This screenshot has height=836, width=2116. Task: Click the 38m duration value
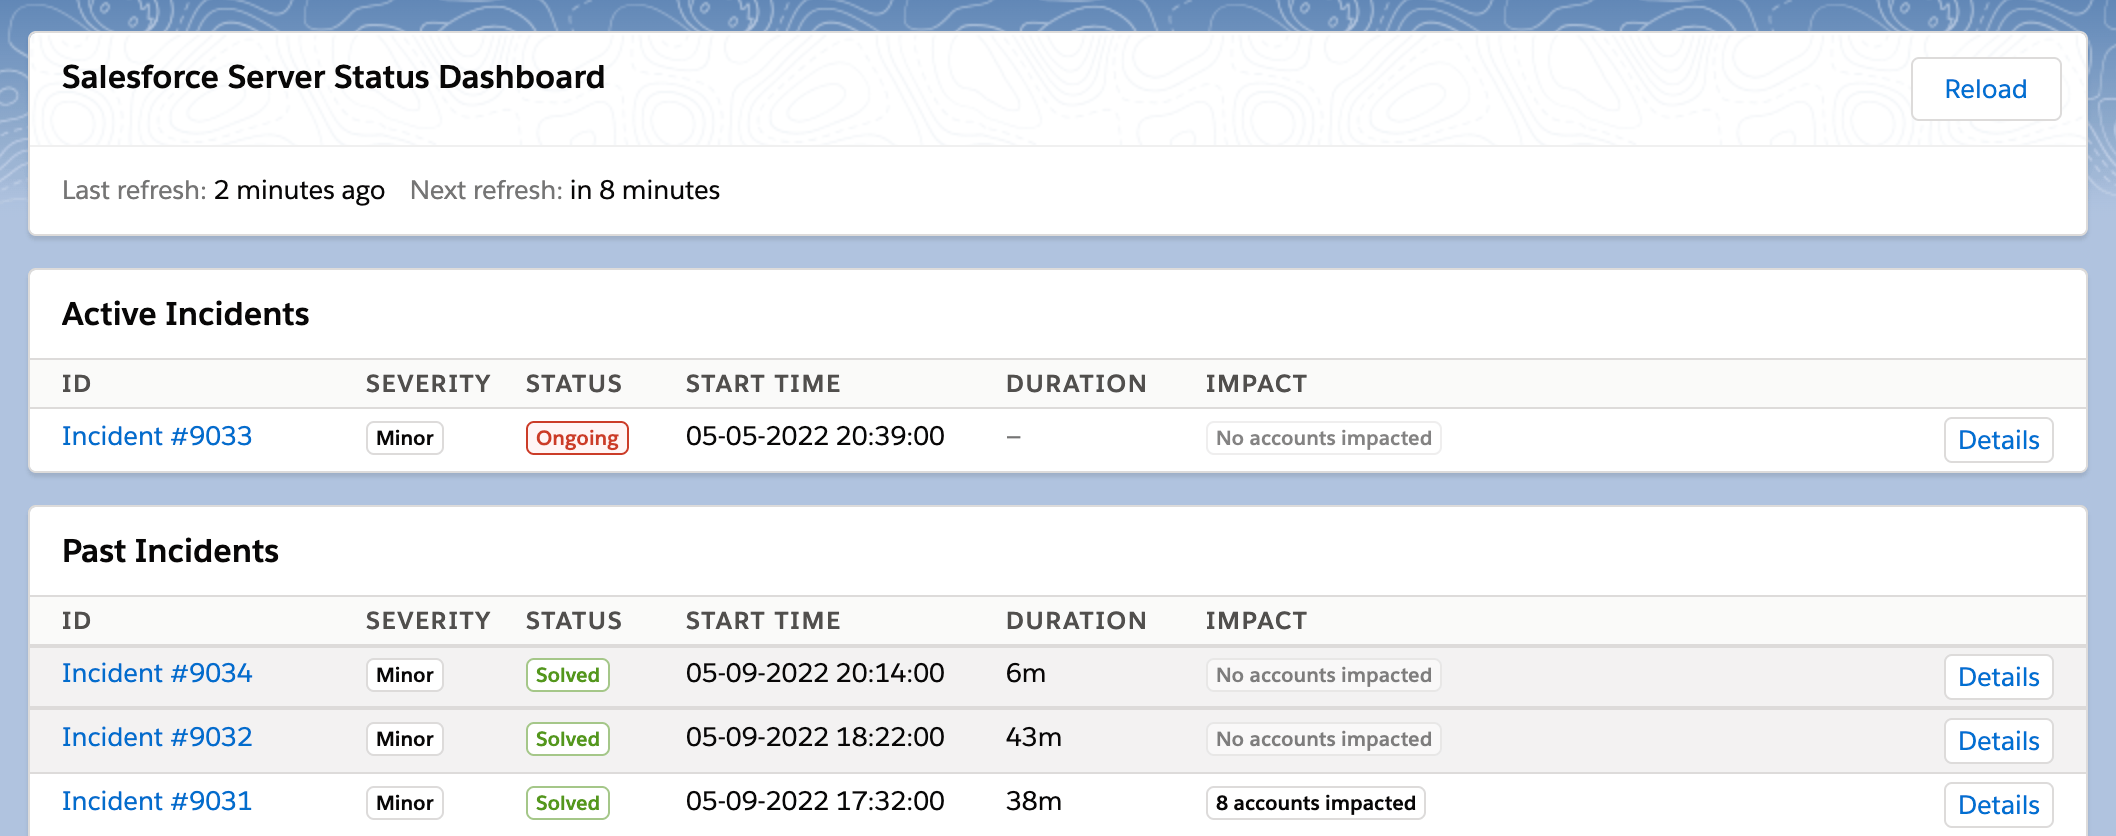click(1034, 801)
